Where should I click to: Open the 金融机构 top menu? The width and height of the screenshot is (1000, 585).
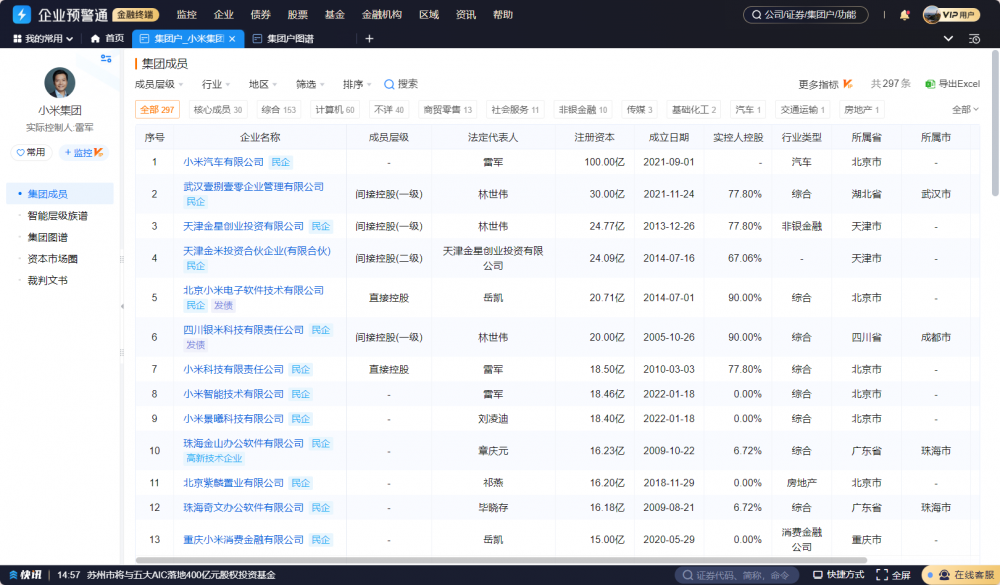click(x=381, y=15)
